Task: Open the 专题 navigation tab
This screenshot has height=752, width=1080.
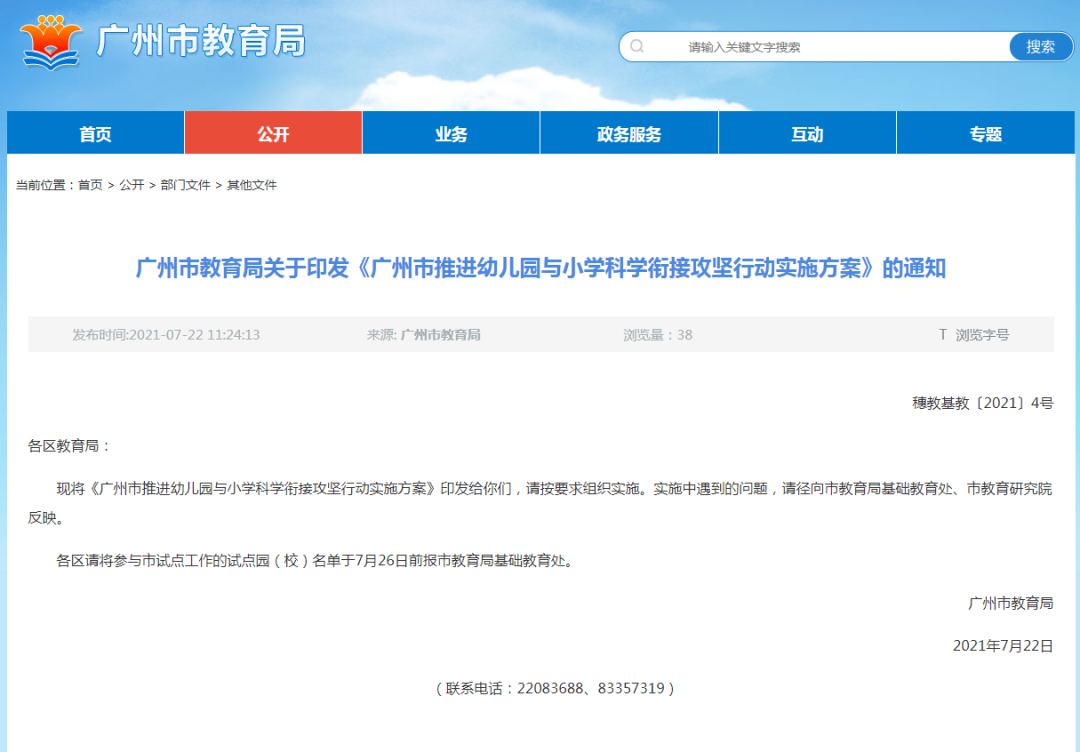Action: [986, 133]
